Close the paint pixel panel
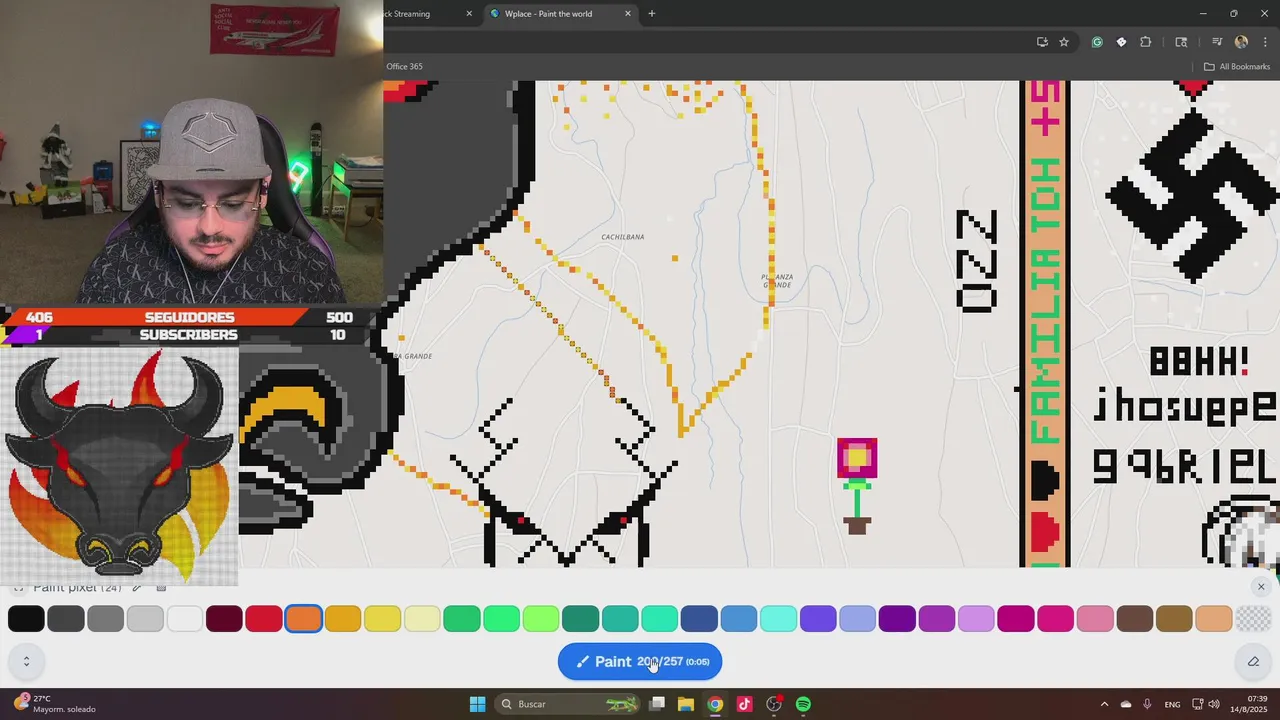The image size is (1280, 720). (1261, 587)
